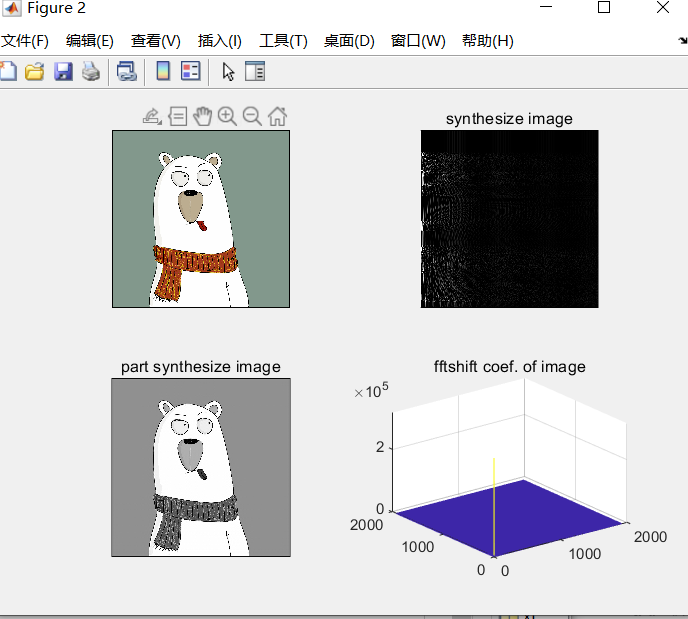
Task: Open the 工具(T) menu
Action: [283, 41]
